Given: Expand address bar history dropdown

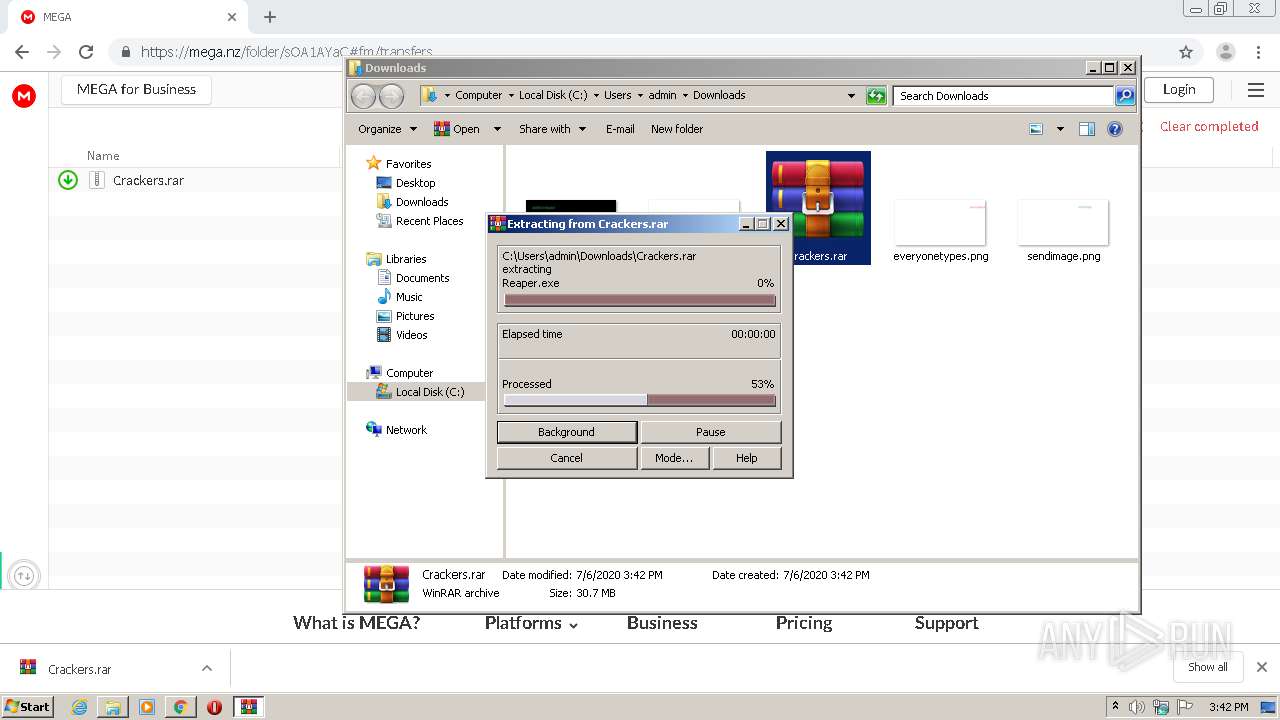Looking at the screenshot, I should (851, 96).
